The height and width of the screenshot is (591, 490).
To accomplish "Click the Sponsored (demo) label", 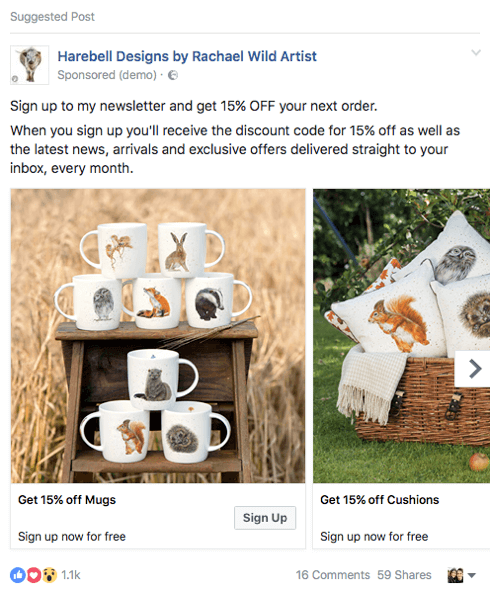I will point(107,75).
